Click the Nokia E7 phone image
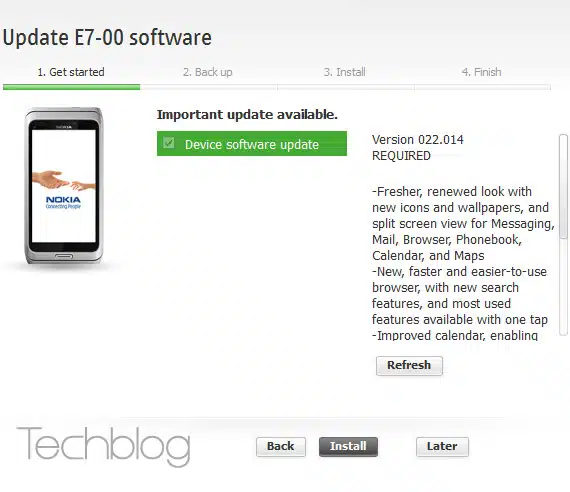 (x=64, y=185)
